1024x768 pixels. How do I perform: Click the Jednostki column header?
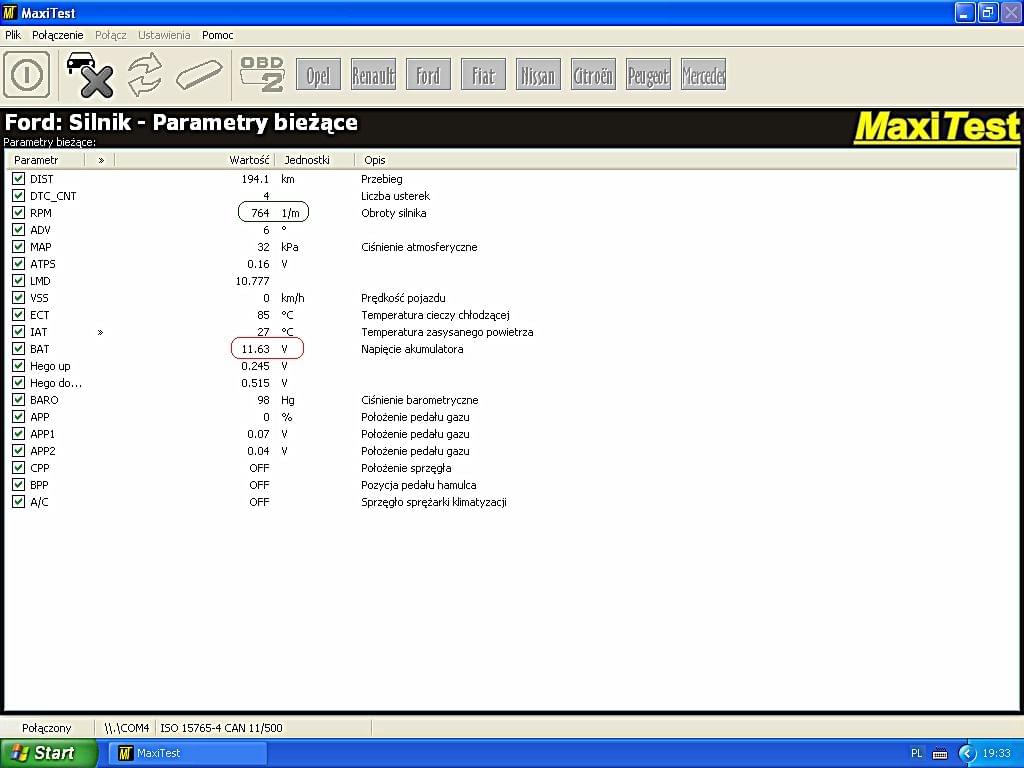click(314, 160)
